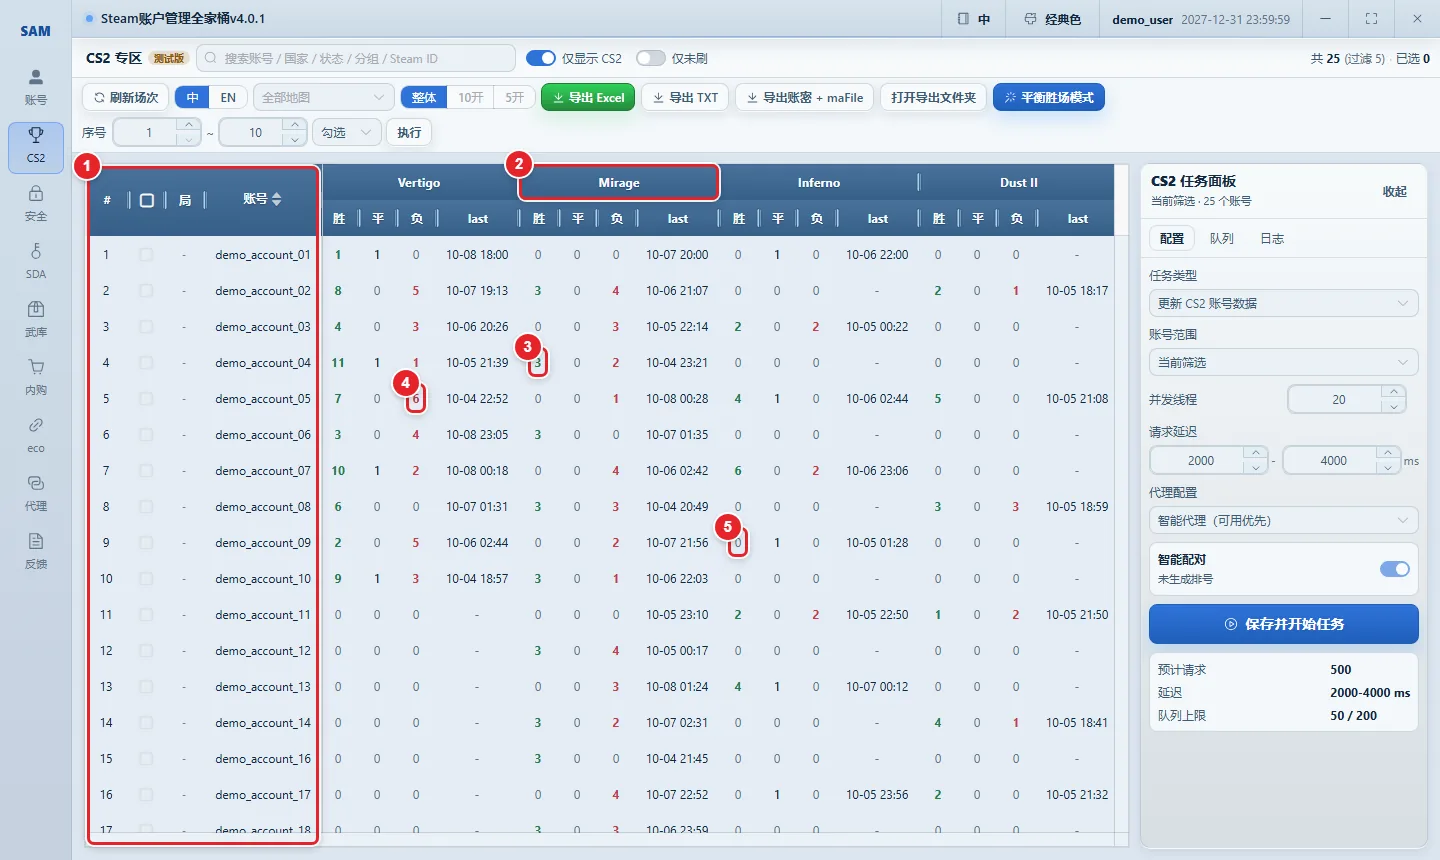Open the 内购 cart sidebar section
The width and height of the screenshot is (1440, 860).
(x=36, y=378)
